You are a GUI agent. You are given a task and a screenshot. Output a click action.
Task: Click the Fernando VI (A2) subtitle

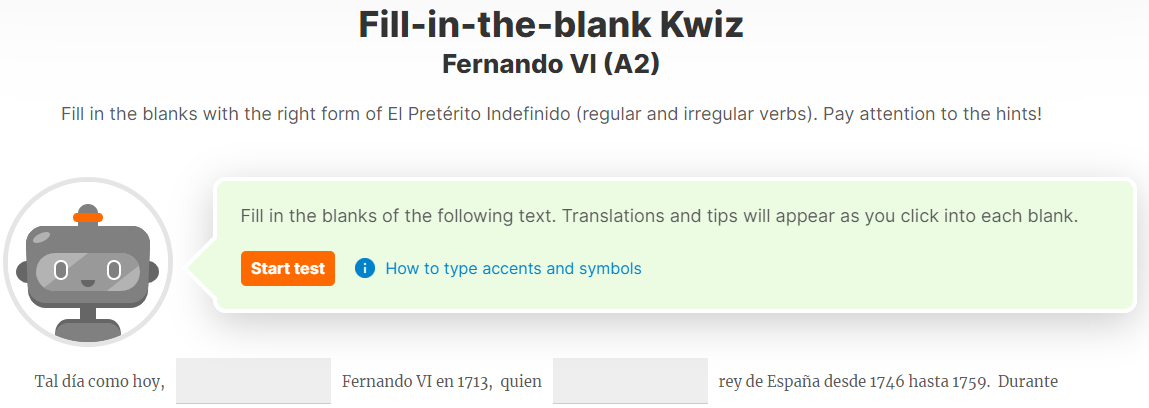point(551,64)
